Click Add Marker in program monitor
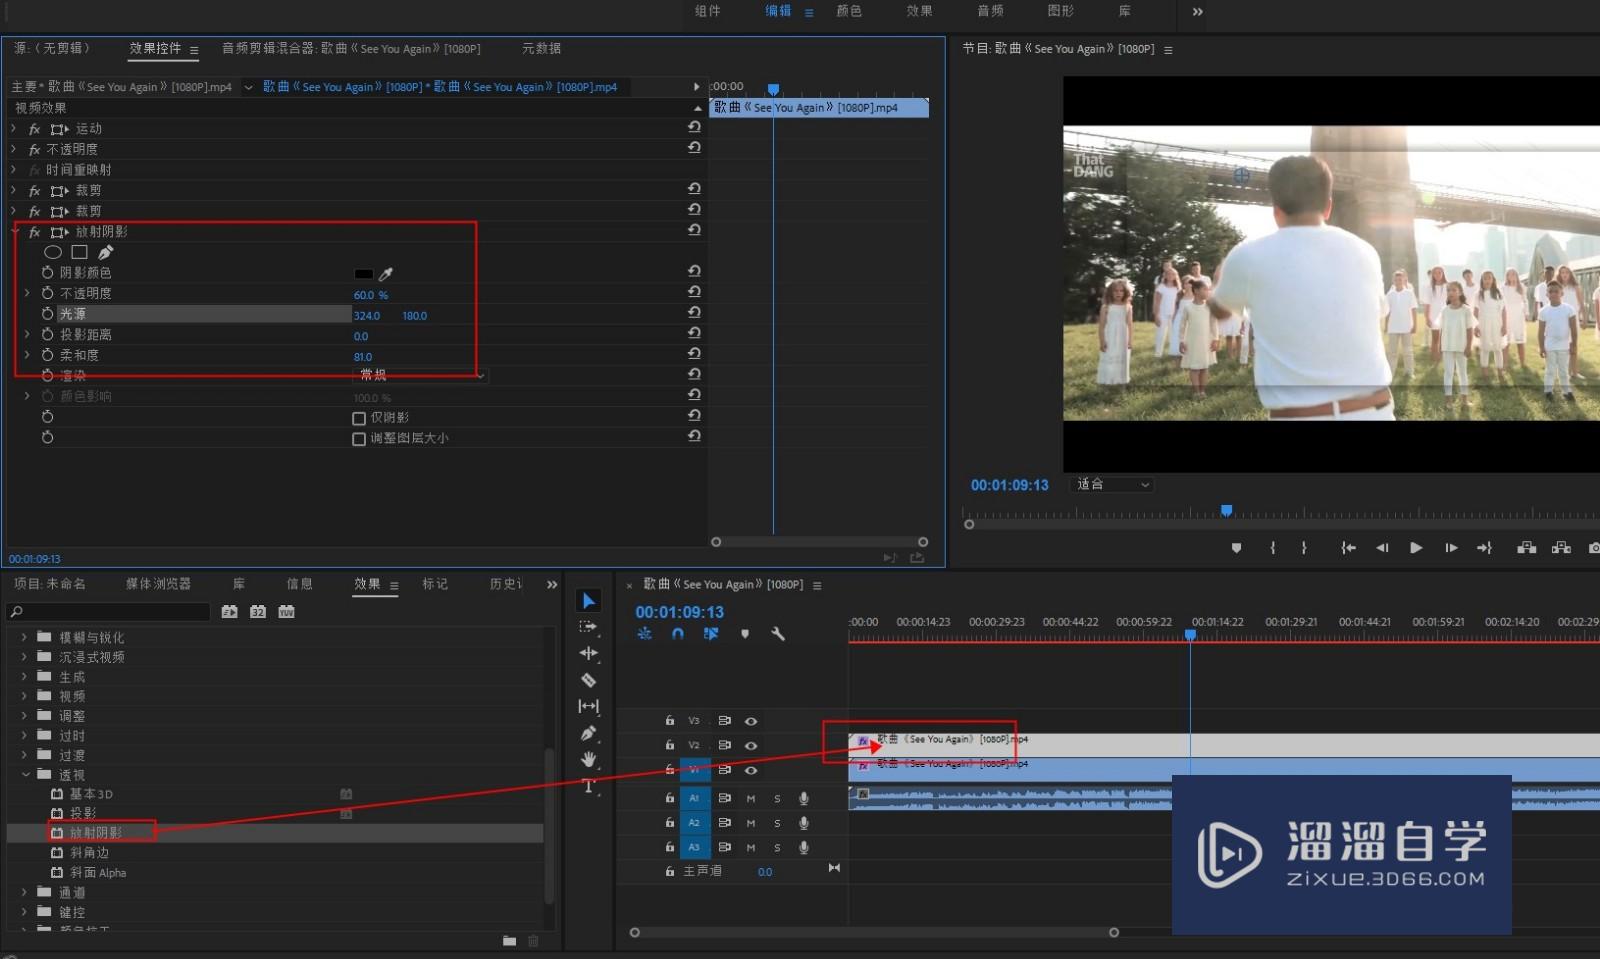 tap(1237, 548)
